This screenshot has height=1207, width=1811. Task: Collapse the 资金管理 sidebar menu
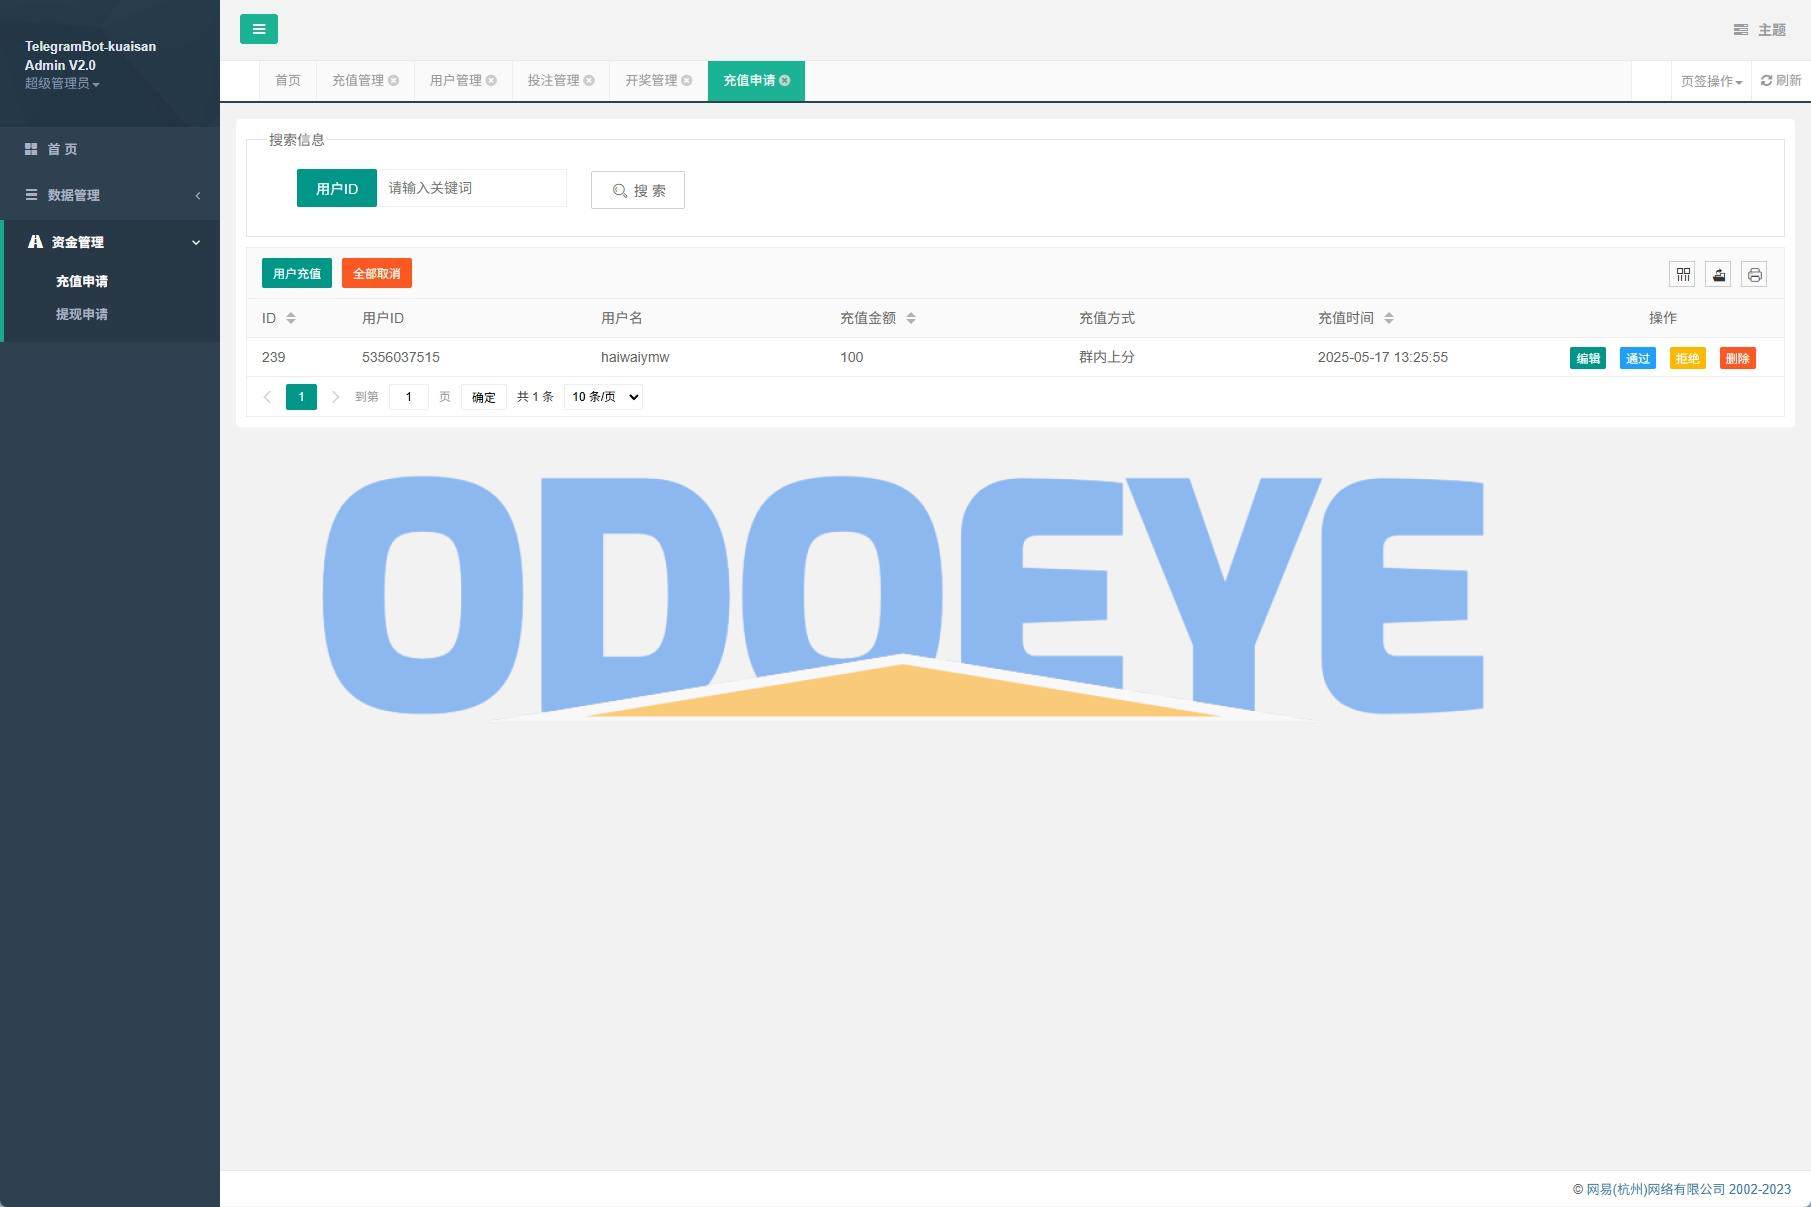coord(110,242)
